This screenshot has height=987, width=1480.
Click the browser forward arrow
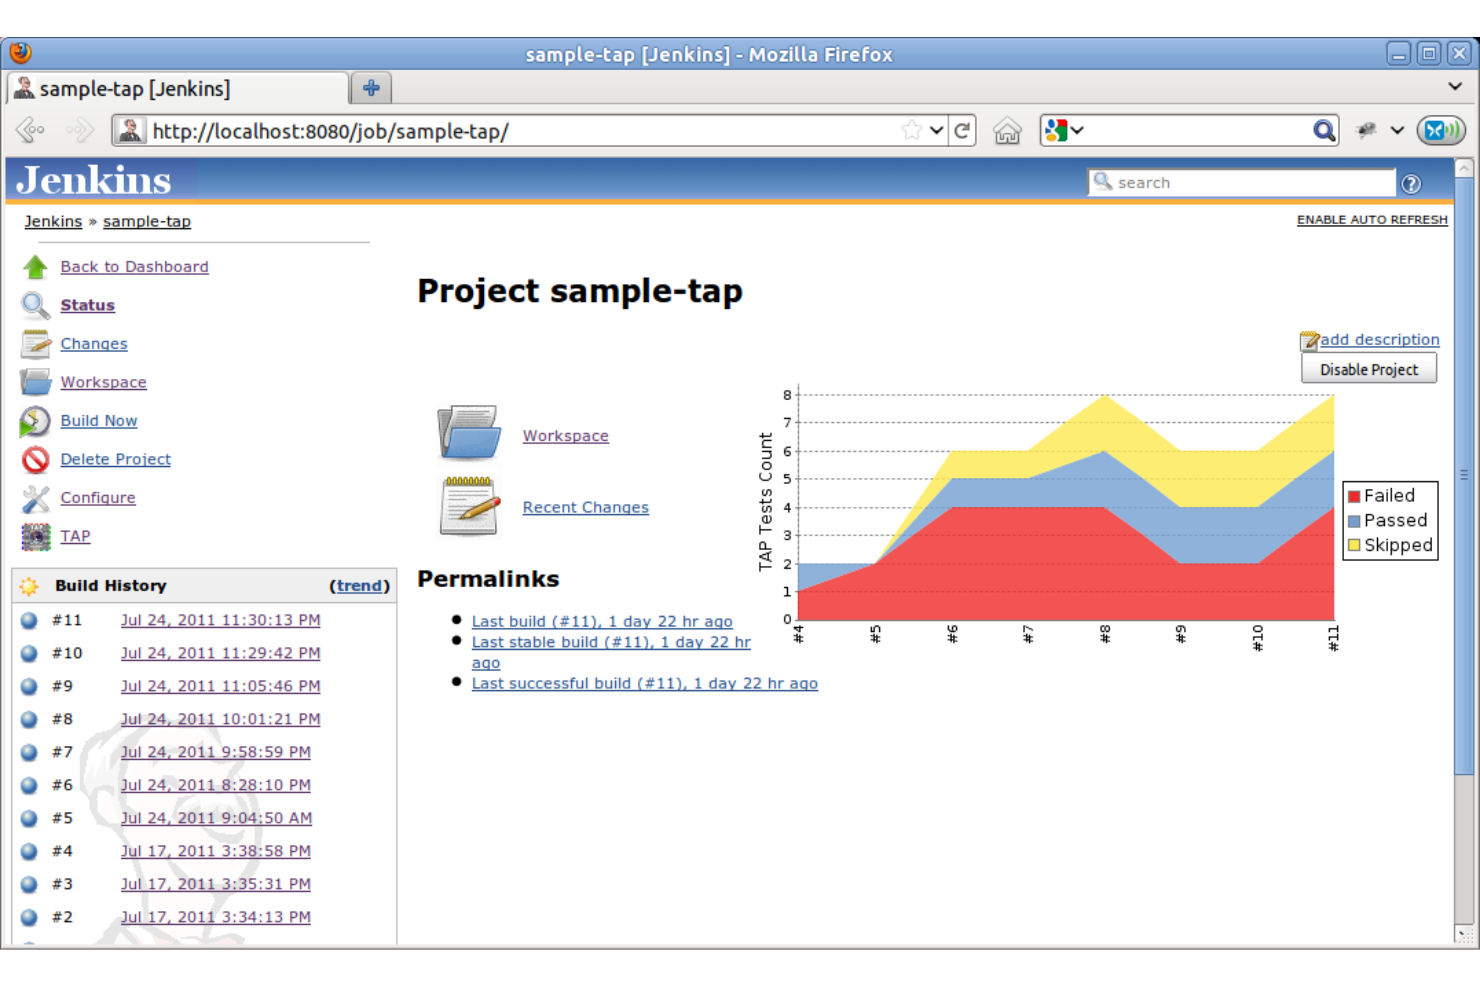pos(79,130)
